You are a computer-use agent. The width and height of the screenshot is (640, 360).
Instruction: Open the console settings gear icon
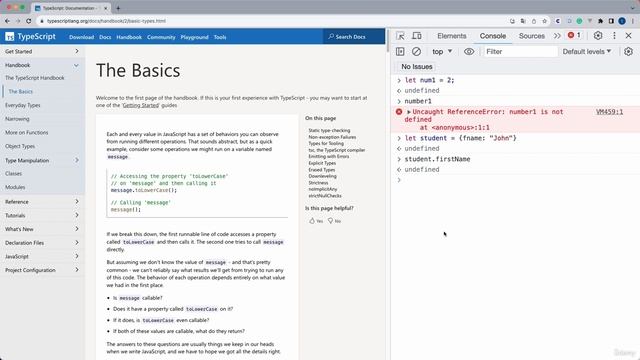pyautogui.click(x=628, y=51)
